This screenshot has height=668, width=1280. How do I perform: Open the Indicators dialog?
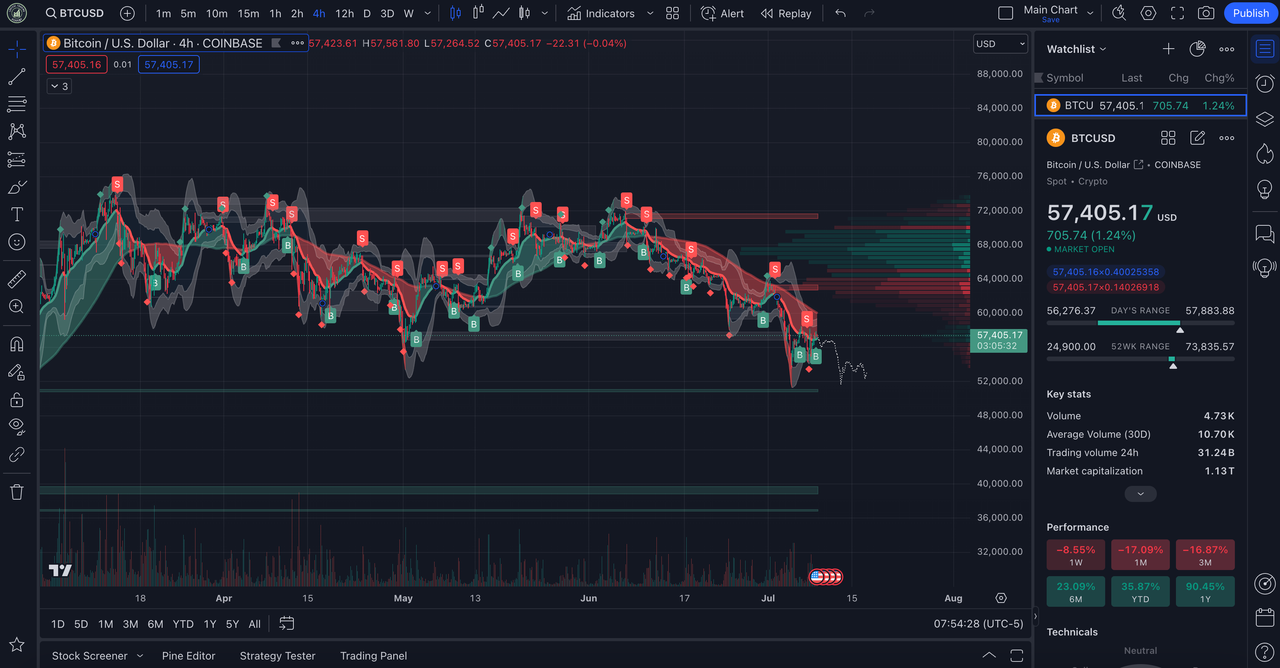(x=601, y=14)
